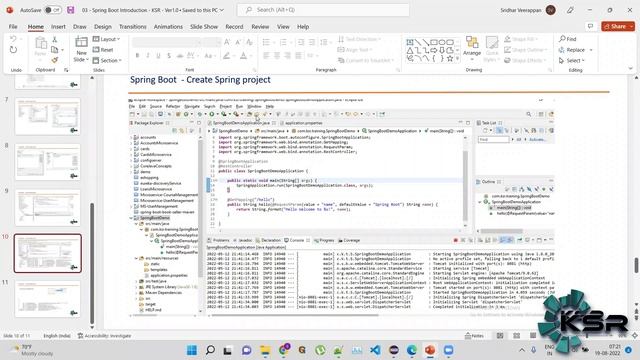Open Shape Effects dropdown
Viewport: 640px width, 360px height.
click(x=525, y=60)
